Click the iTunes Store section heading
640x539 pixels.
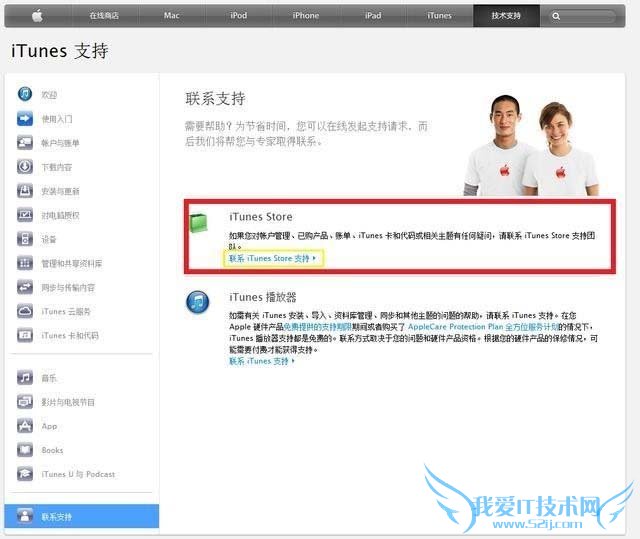point(260,217)
